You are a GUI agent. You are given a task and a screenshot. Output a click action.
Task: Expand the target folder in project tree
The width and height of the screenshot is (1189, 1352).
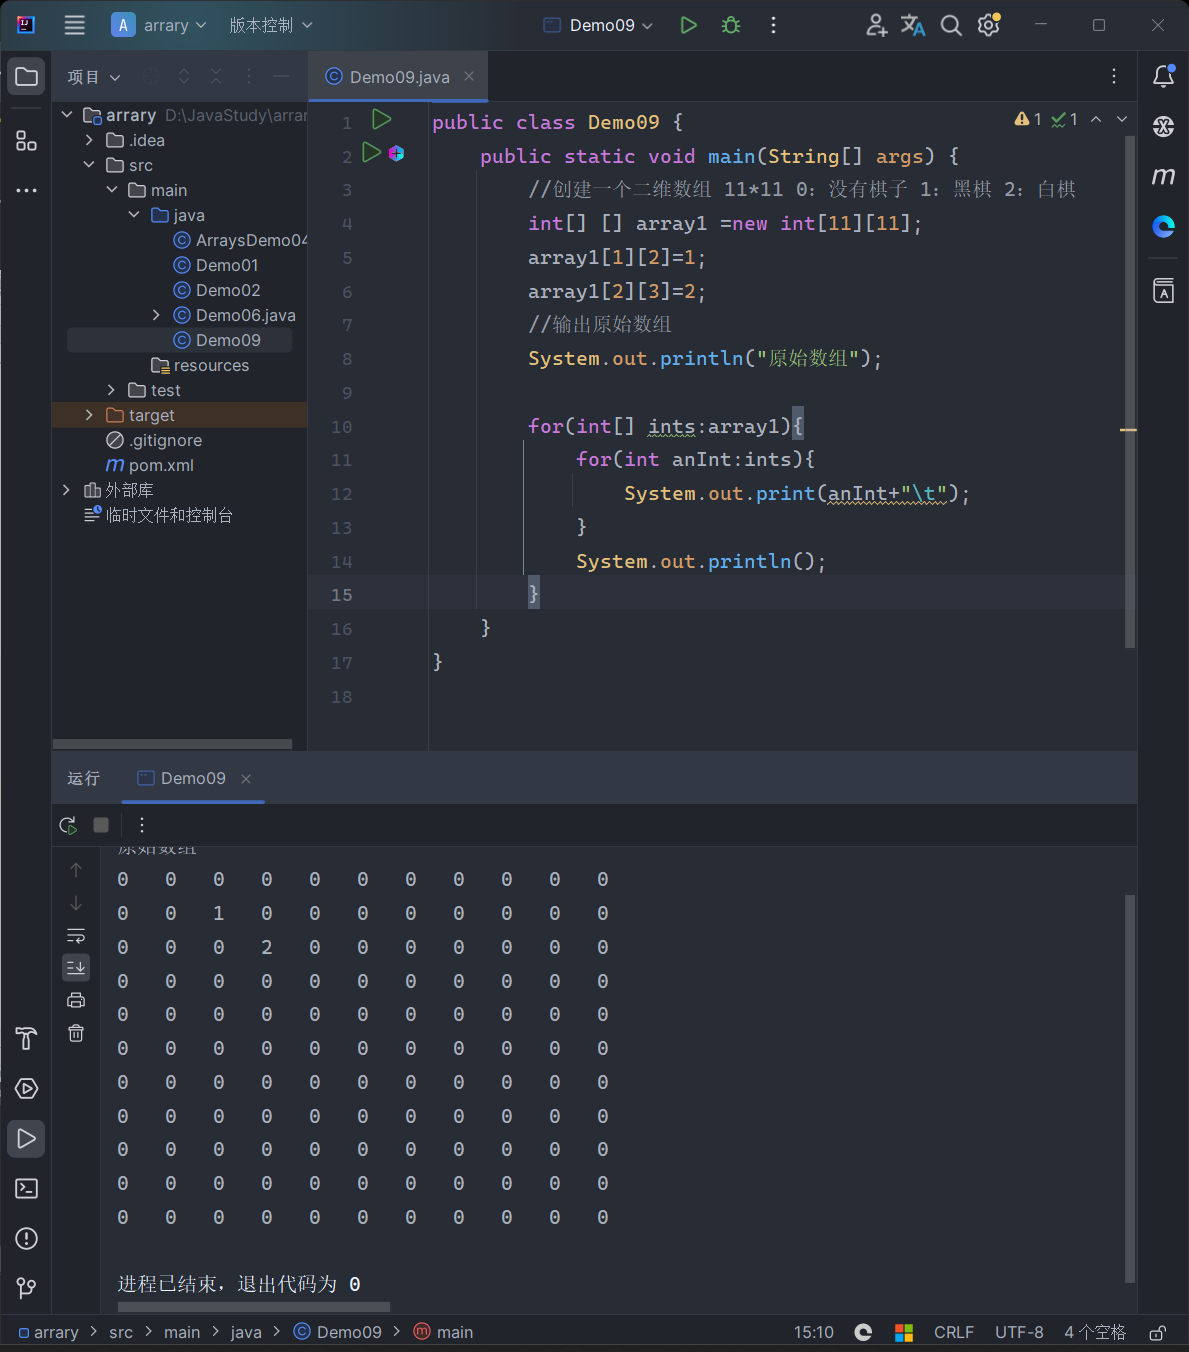(x=89, y=415)
